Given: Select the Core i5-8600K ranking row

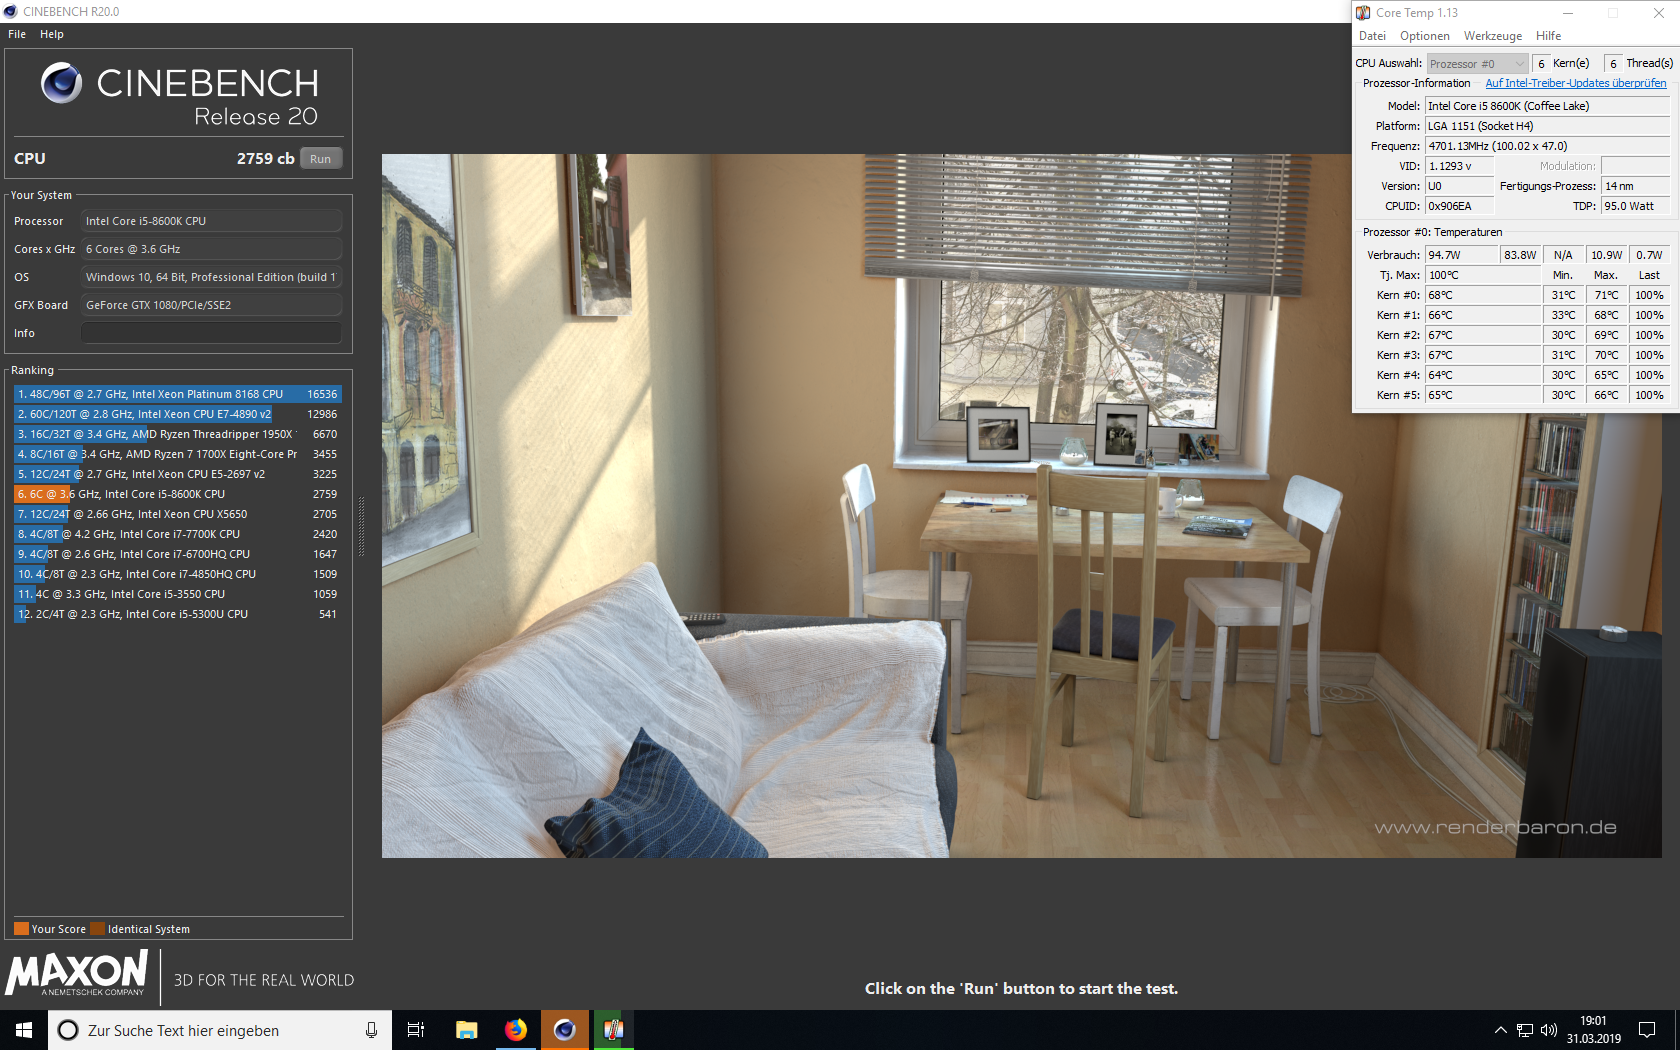Looking at the screenshot, I should point(177,494).
